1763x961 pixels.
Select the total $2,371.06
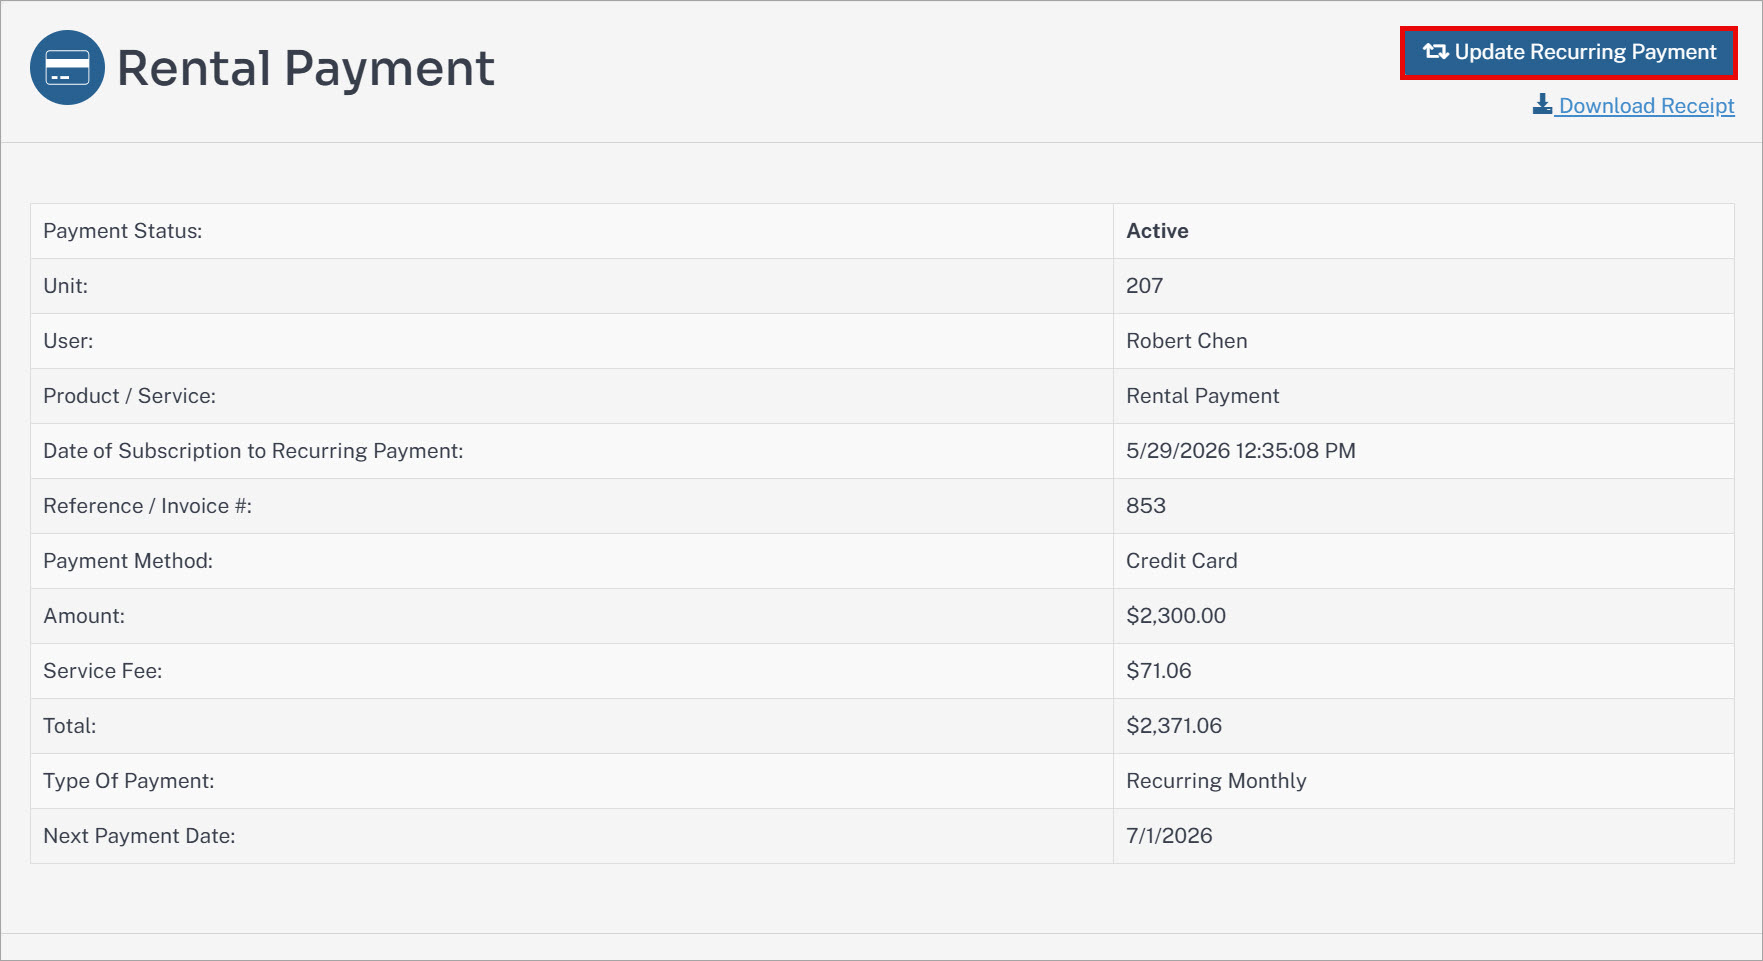click(x=1173, y=726)
